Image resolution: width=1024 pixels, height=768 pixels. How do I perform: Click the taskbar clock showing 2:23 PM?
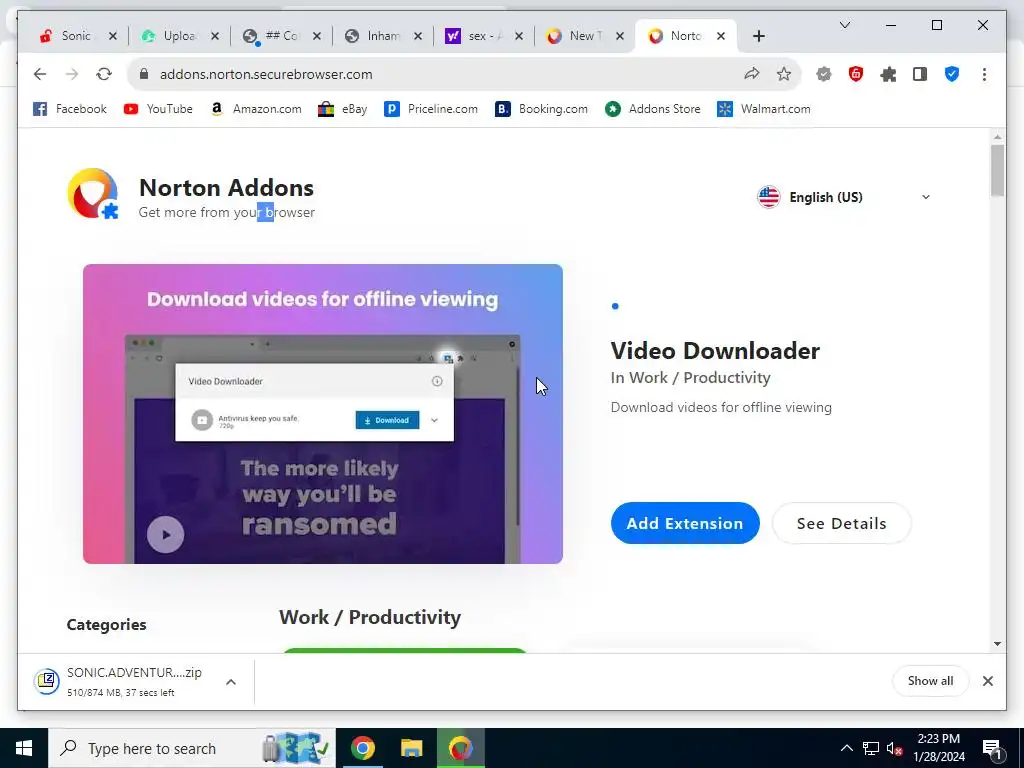[939, 748]
